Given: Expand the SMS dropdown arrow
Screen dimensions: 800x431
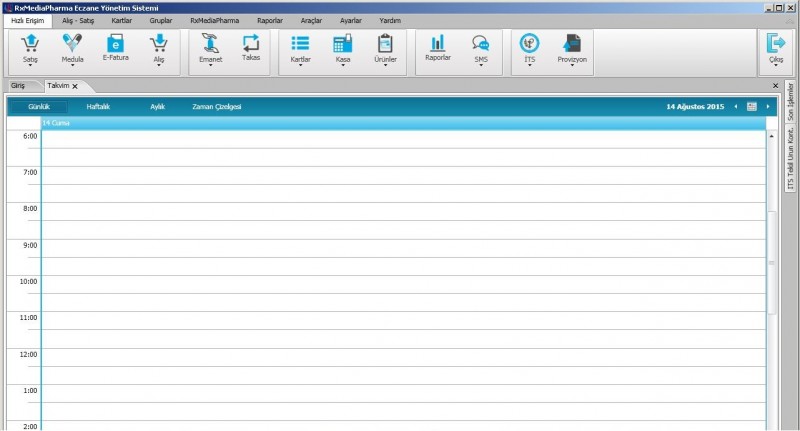Looking at the screenshot, I should point(481,66).
